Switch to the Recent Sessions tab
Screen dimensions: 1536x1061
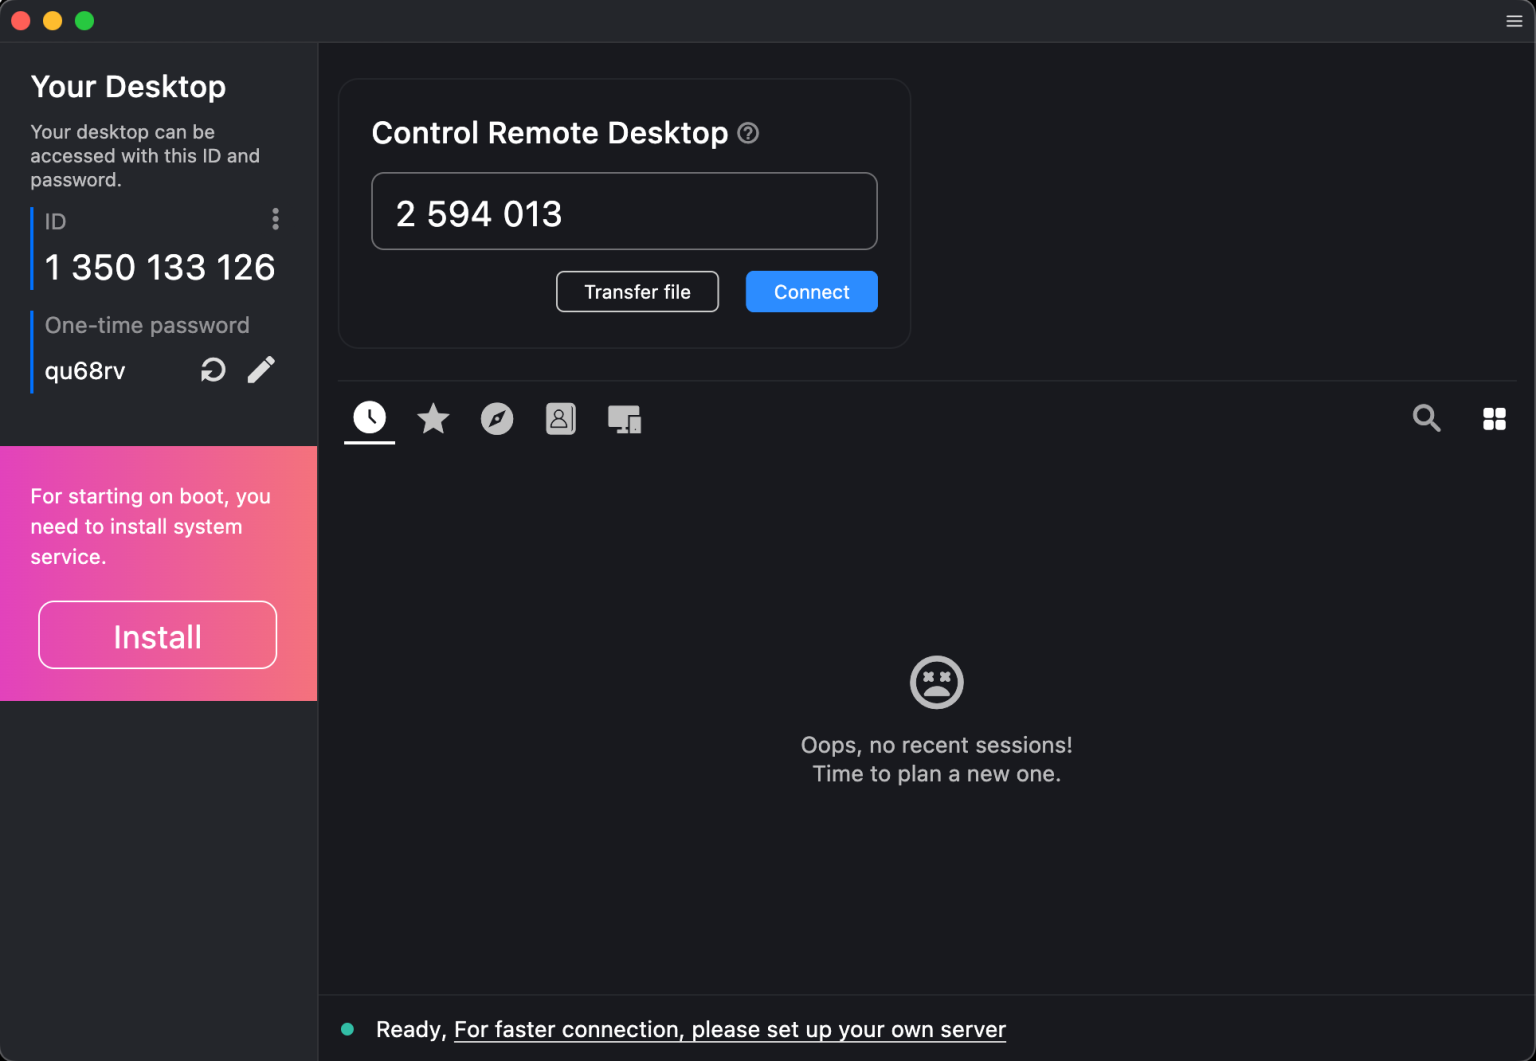(x=369, y=419)
